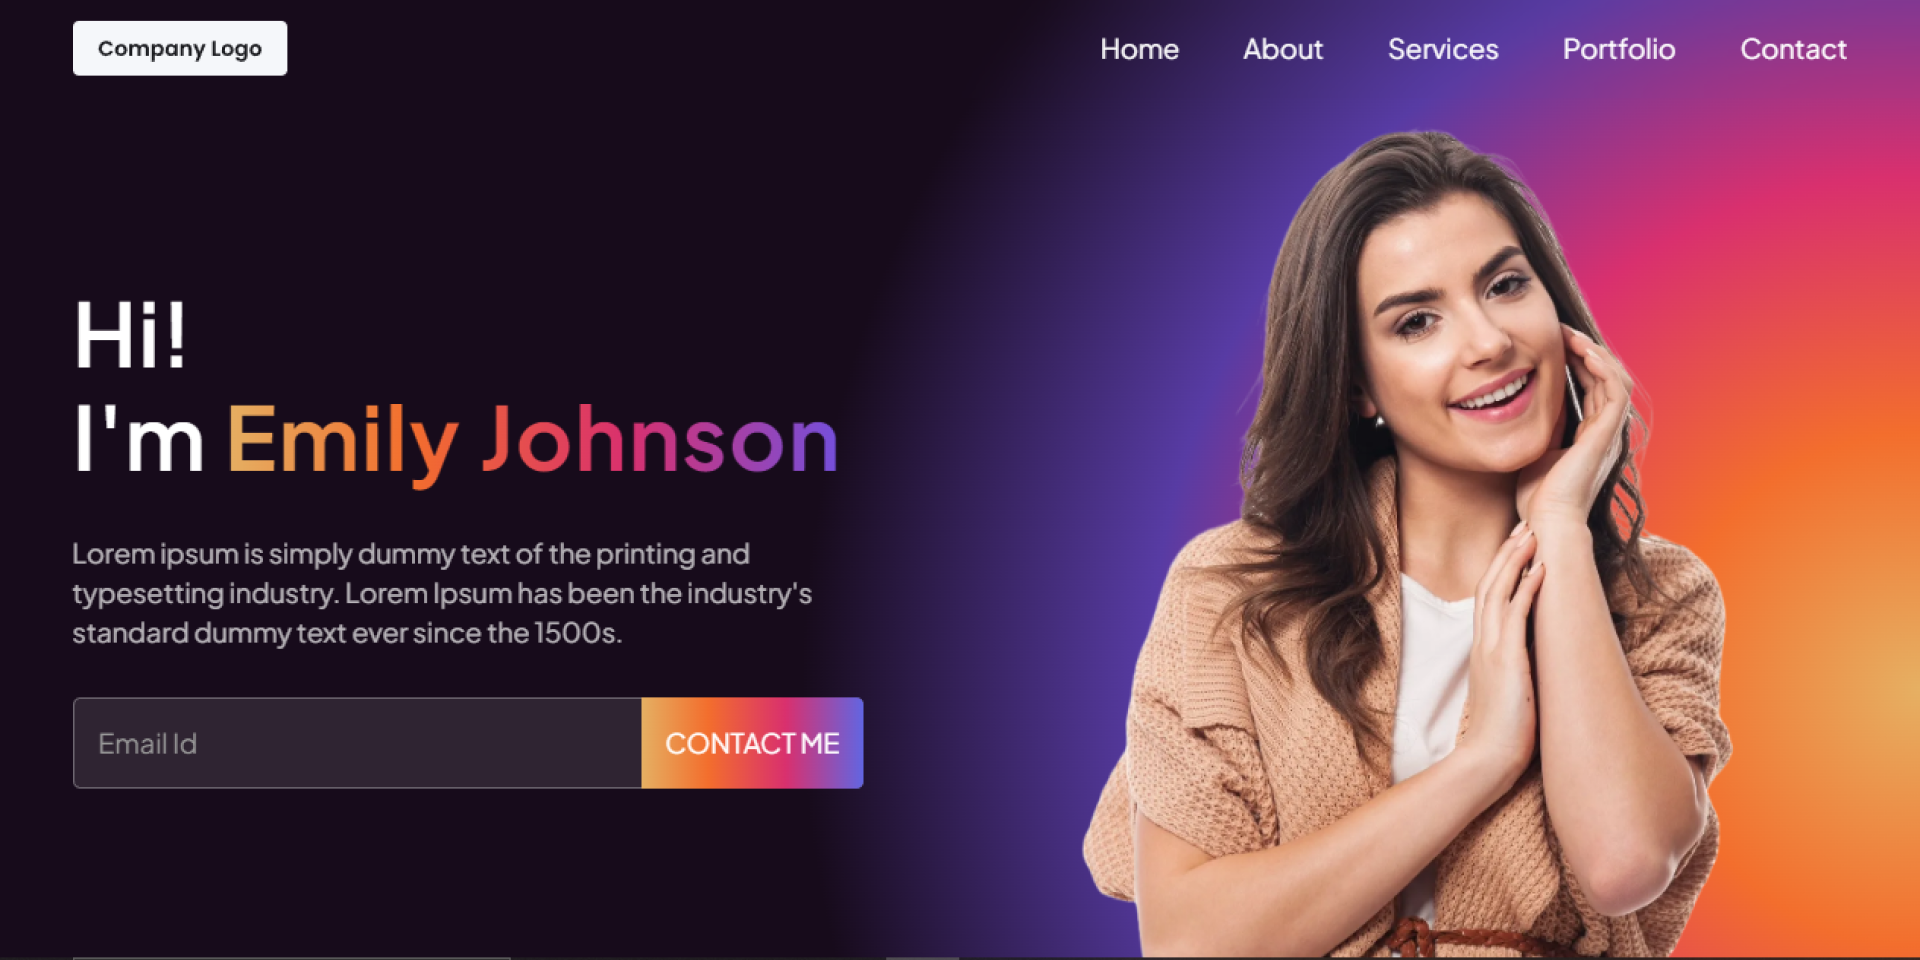Click the word "Emily" in the heading
1920x960 pixels.
click(x=342, y=440)
